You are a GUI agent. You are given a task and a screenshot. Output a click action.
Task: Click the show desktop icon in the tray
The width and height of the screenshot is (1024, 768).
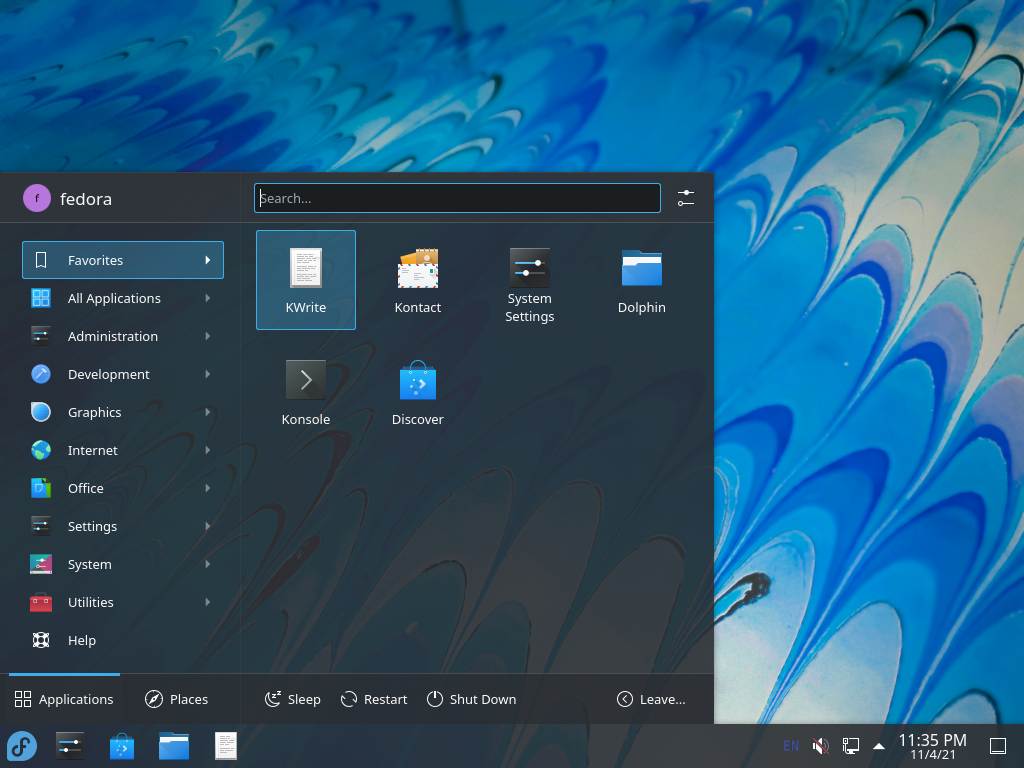[x=997, y=745]
